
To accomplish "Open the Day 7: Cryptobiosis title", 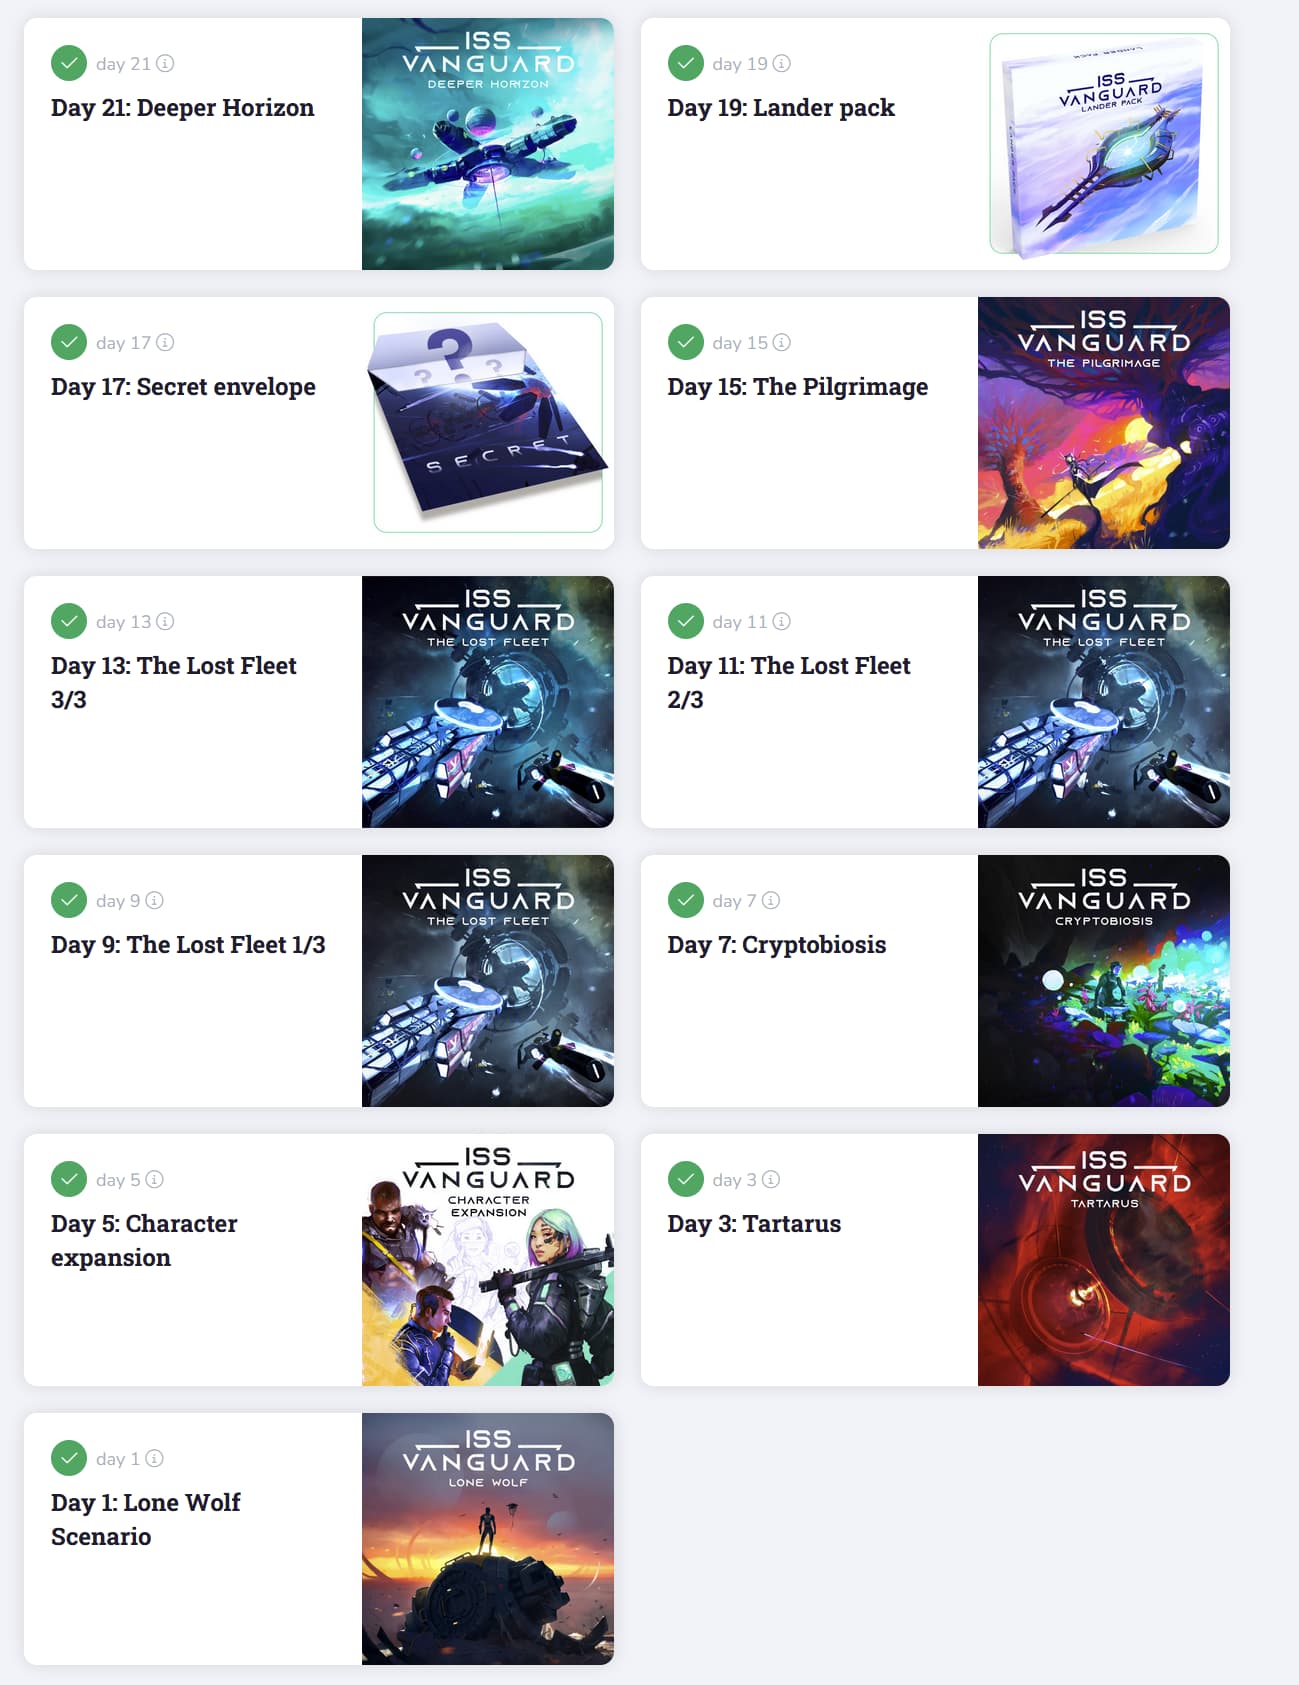I will pyautogui.click(x=777, y=945).
